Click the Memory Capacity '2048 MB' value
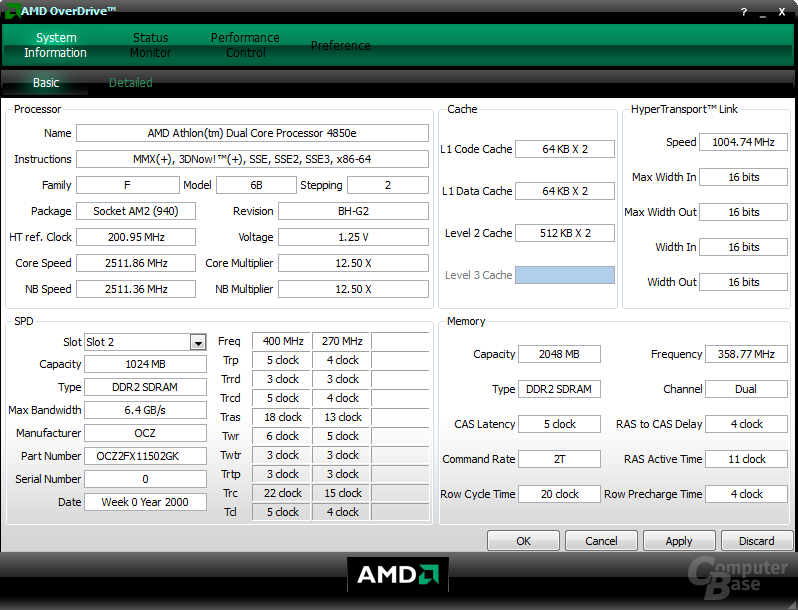Image resolution: width=798 pixels, height=610 pixels. [559, 354]
